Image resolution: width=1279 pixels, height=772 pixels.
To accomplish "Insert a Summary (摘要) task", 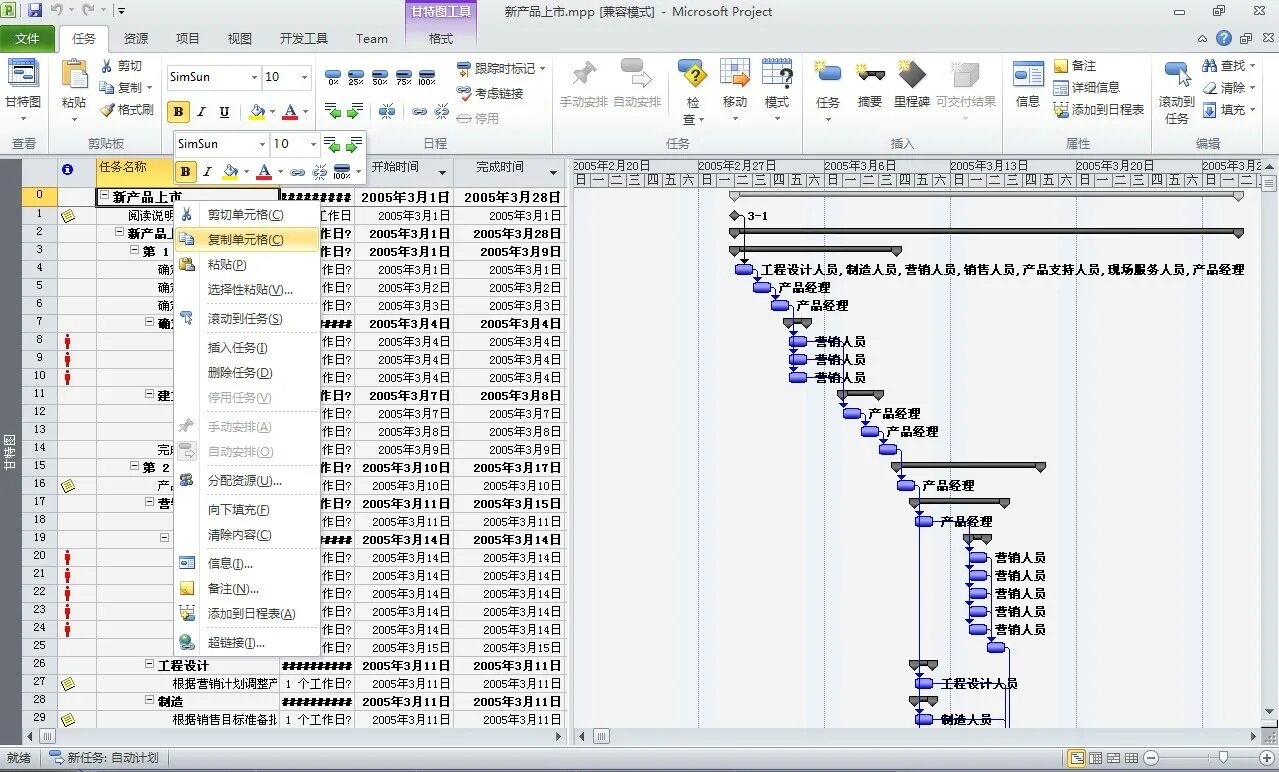I will 870,84.
